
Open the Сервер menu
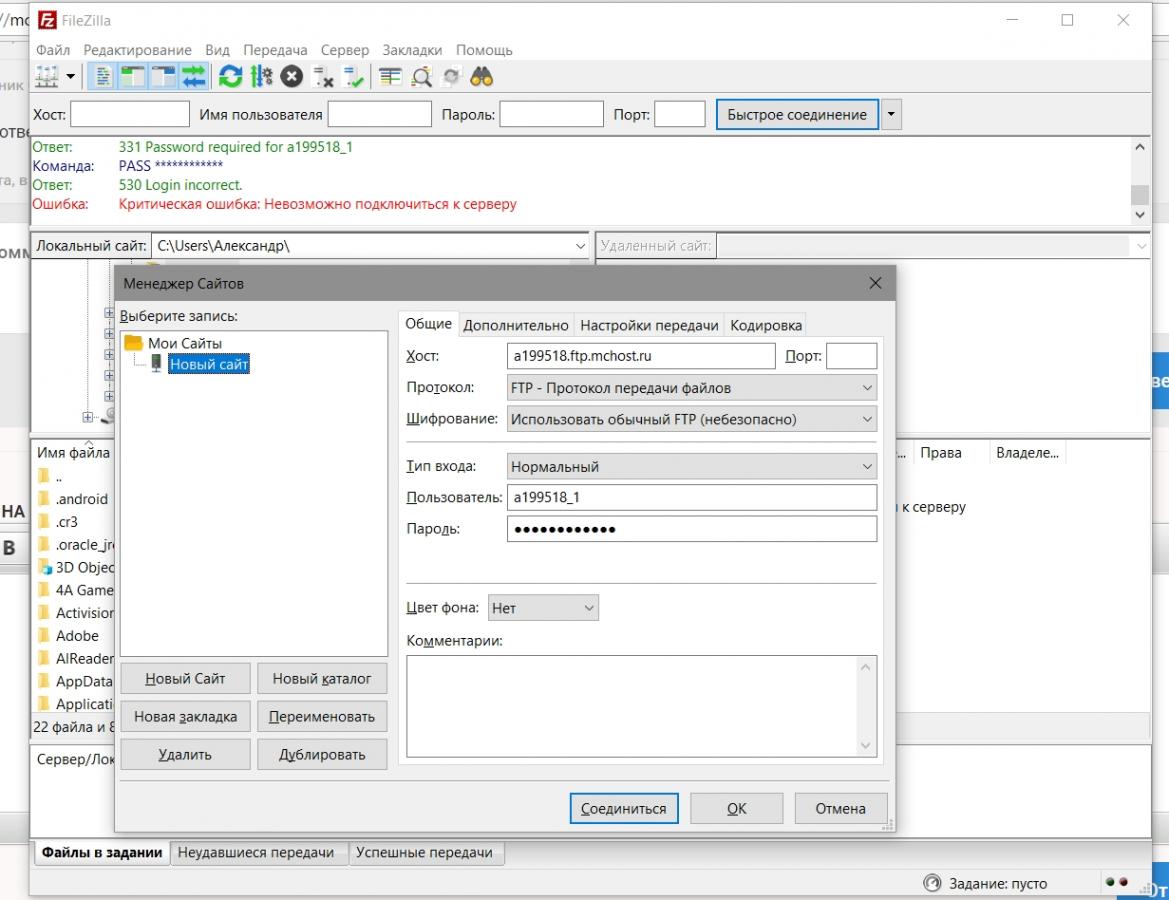(344, 50)
